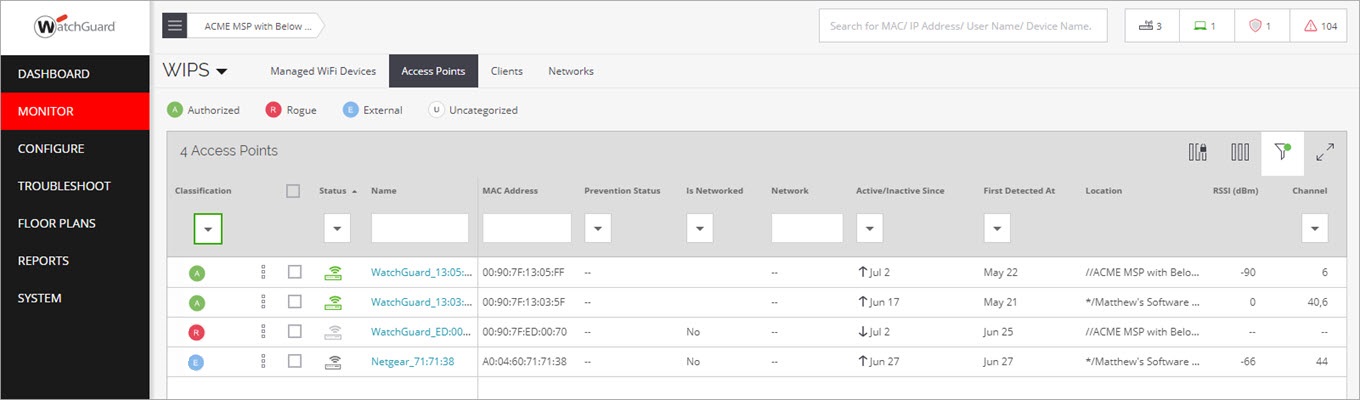1360x400 pixels.
Task: Click the rogue classification badge for WatchGuard_ED:00
Action: pyautogui.click(x=196, y=332)
